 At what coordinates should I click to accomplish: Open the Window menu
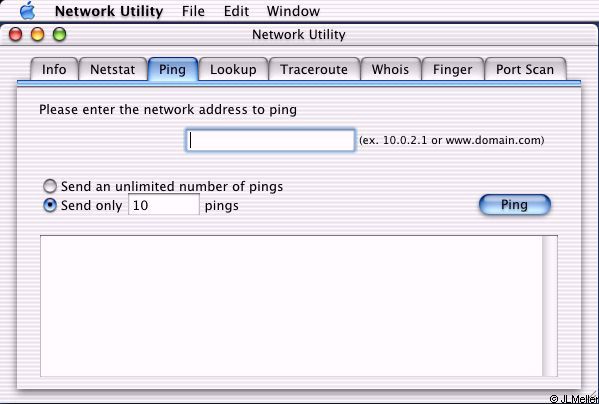293,11
